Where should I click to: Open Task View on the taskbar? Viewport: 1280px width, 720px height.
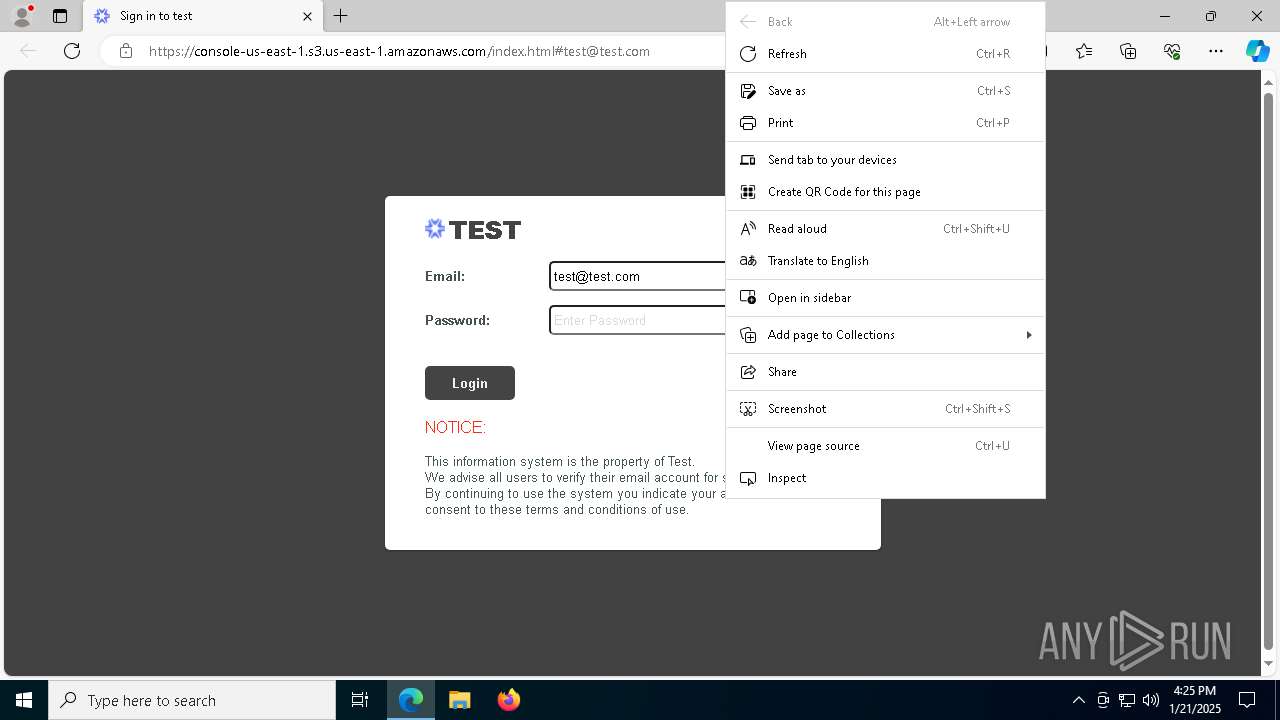360,700
